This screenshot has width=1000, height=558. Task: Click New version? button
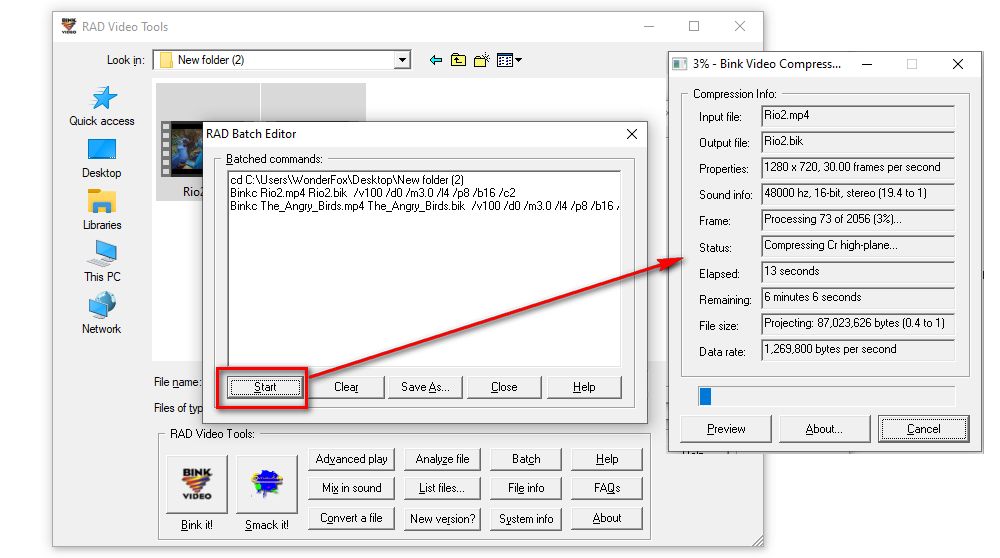tap(442, 518)
